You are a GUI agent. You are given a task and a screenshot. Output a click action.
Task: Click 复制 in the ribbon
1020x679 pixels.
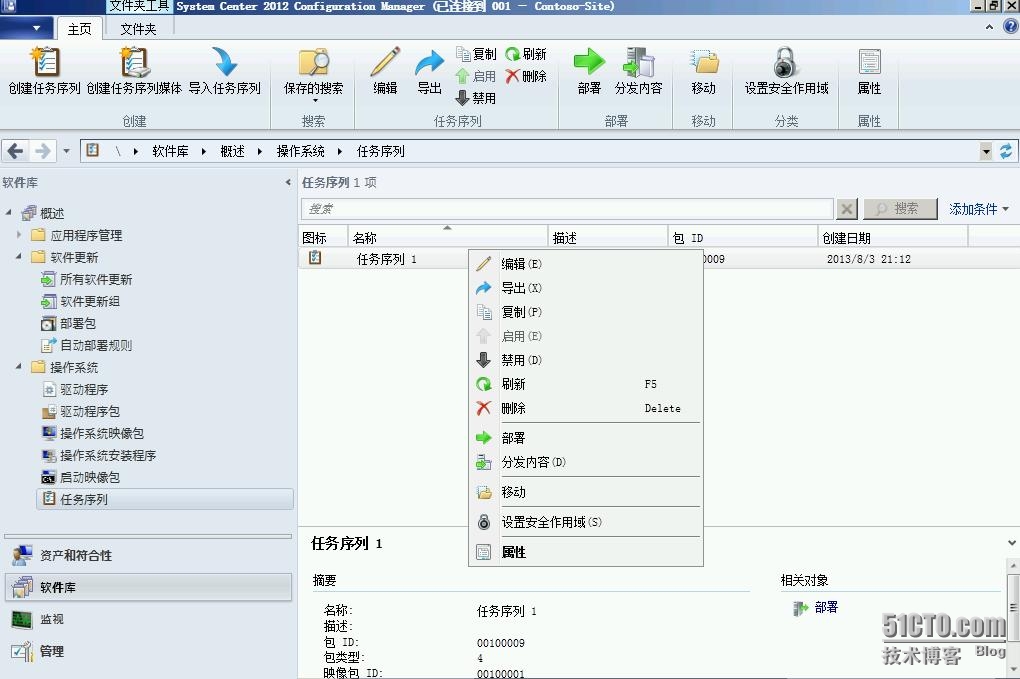[476, 54]
